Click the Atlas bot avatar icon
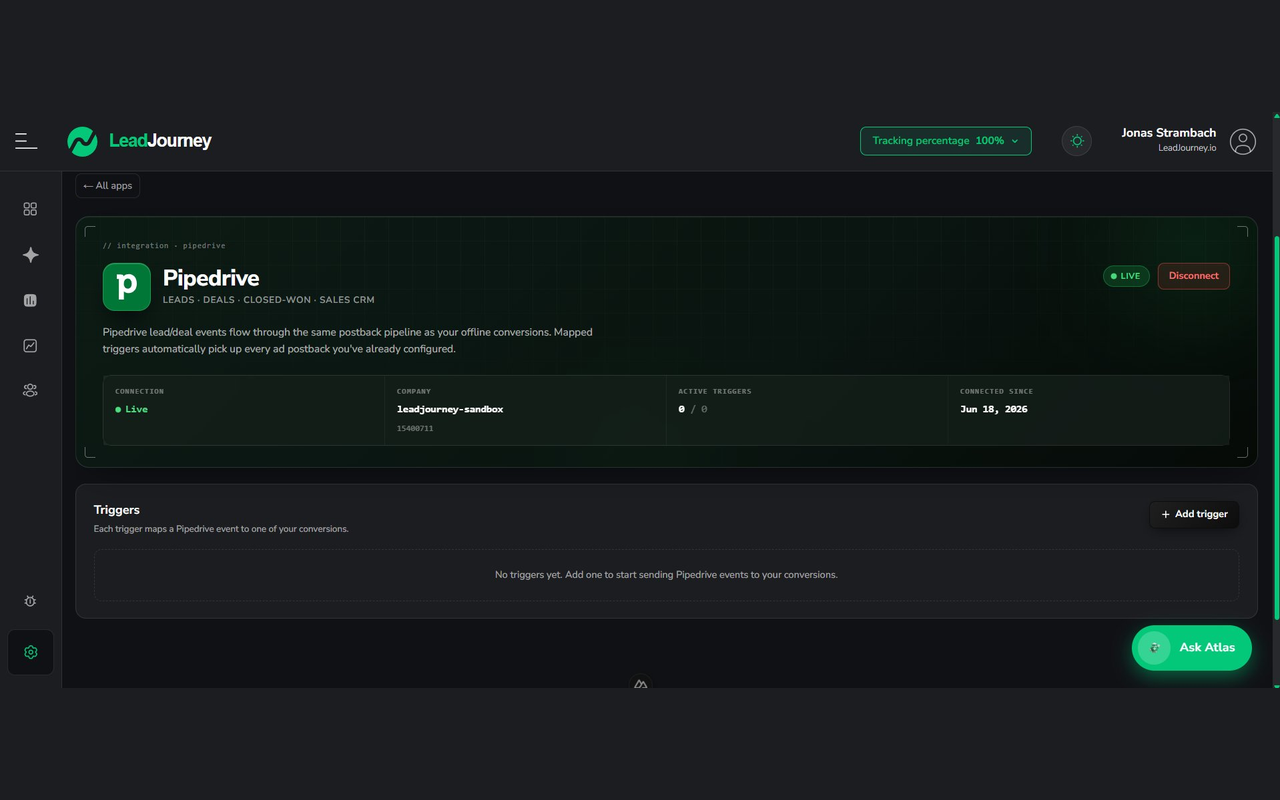This screenshot has width=1280, height=800. click(x=1154, y=648)
